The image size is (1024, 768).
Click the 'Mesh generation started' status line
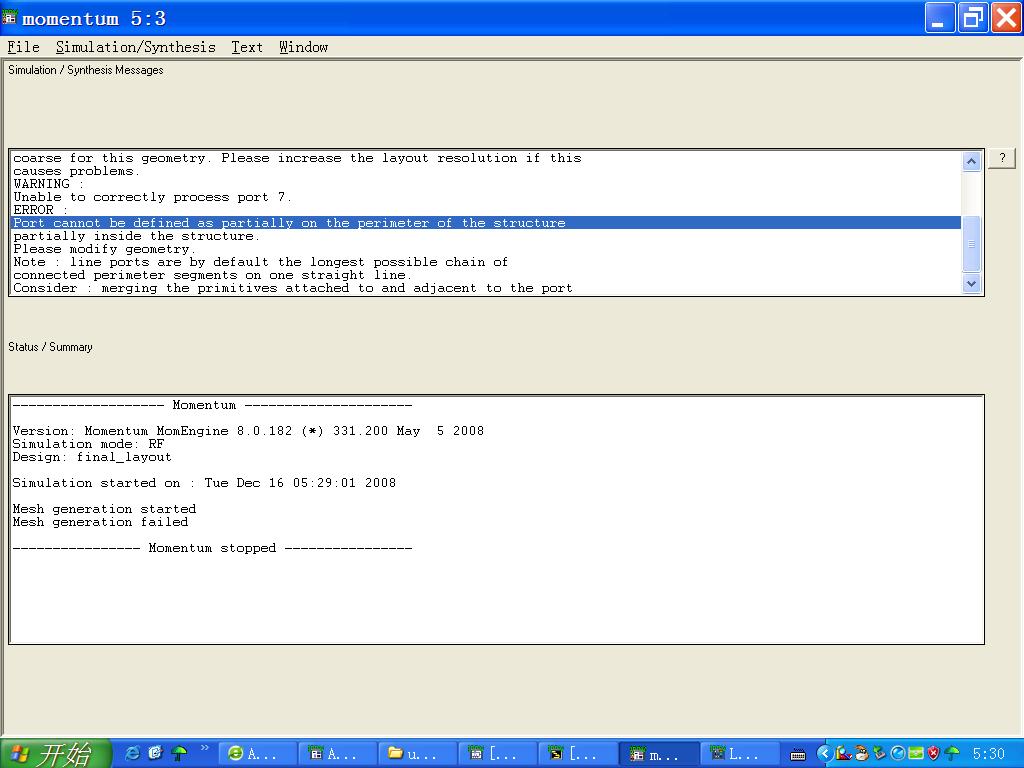click(x=104, y=509)
